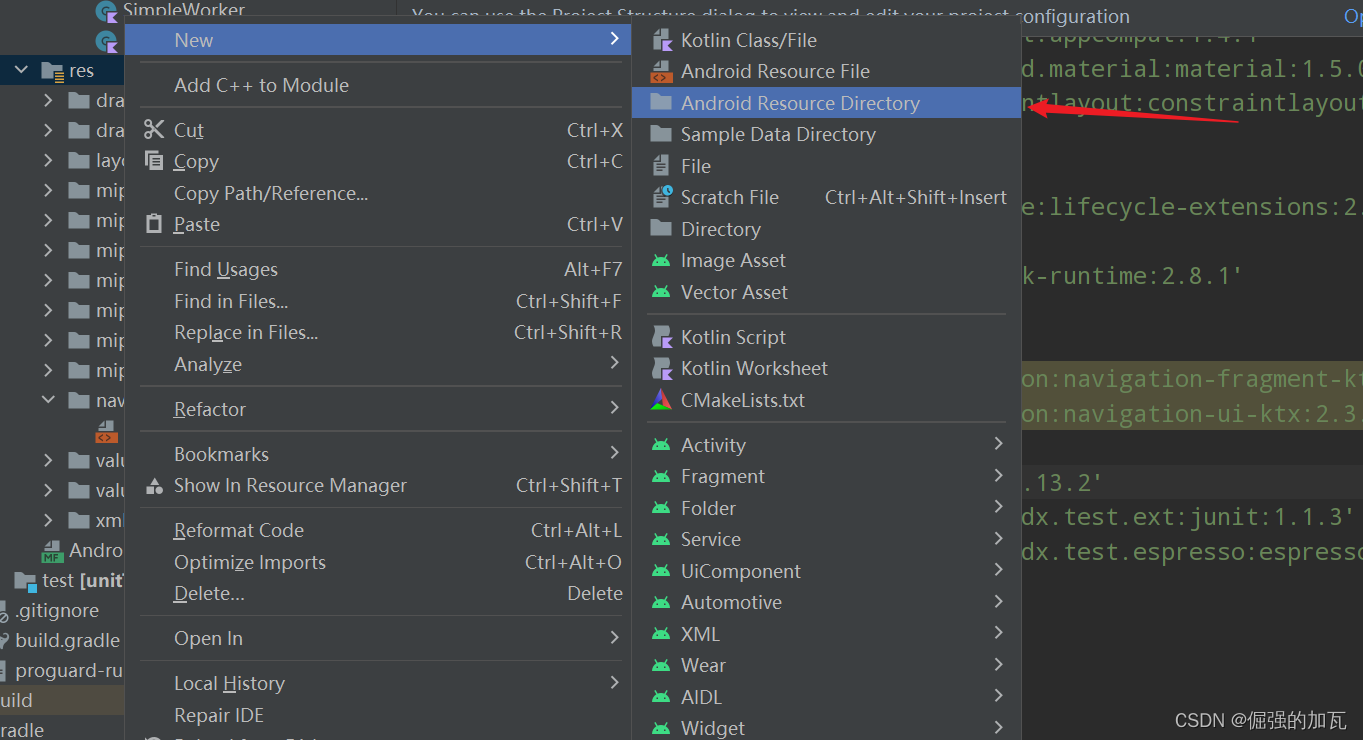Open the Fragment submenu arrow

998,476
